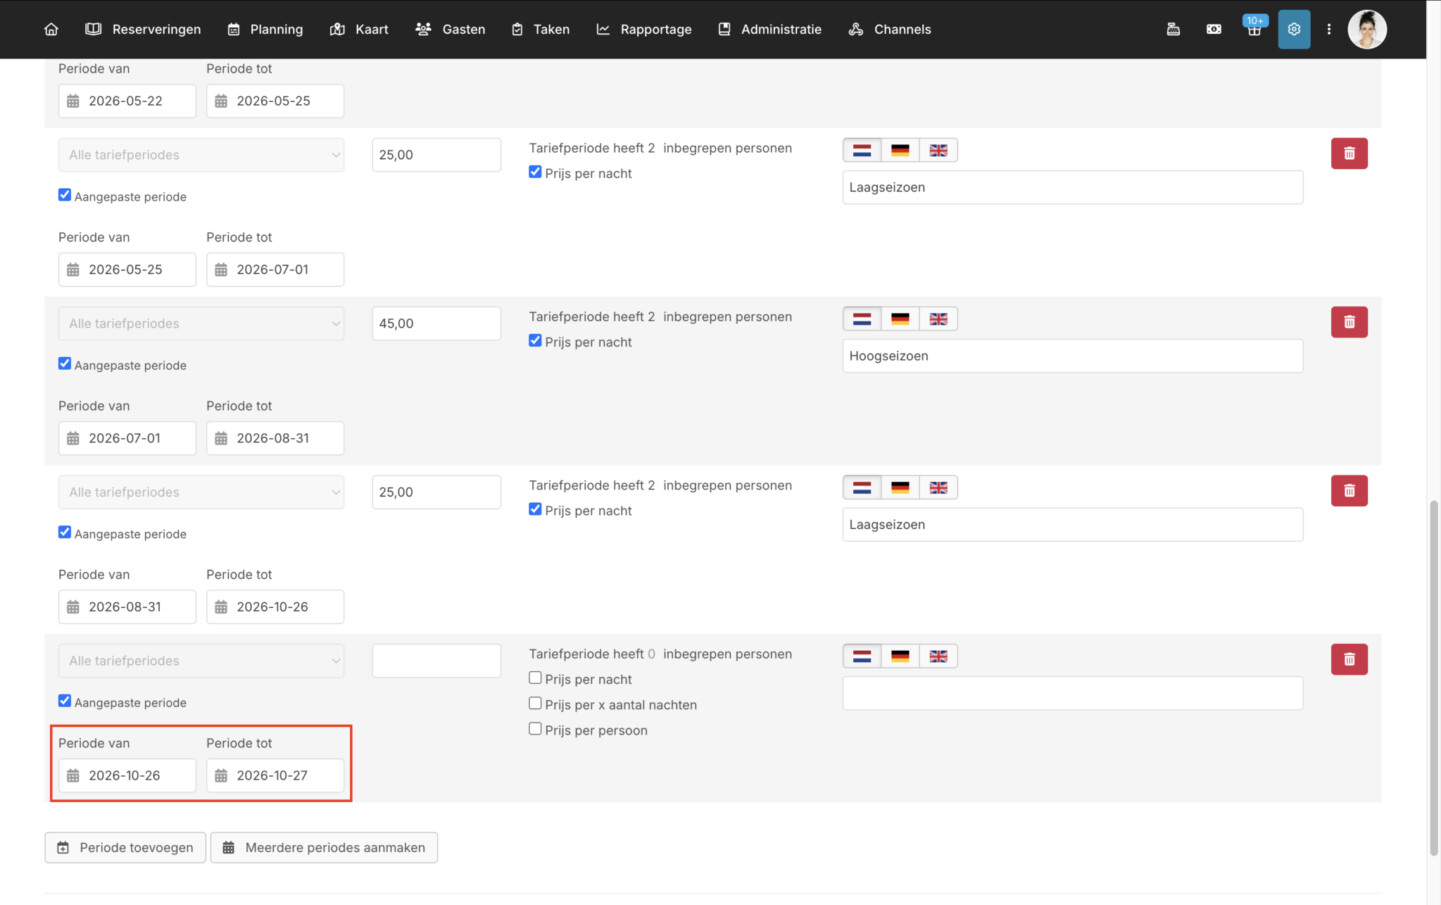Image resolution: width=1441 pixels, height=905 pixels.
Task: Focus the empty price field in the last period
Action: coord(436,660)
